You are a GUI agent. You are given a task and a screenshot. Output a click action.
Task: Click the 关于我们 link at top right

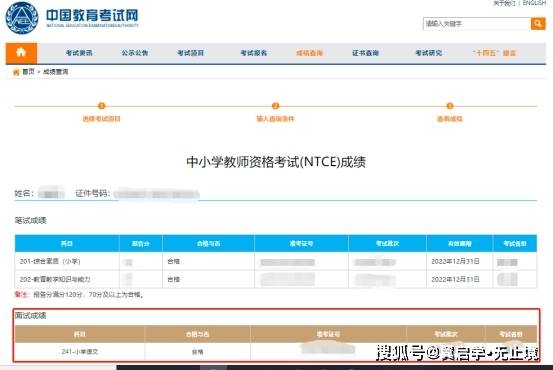click(504, 3)
